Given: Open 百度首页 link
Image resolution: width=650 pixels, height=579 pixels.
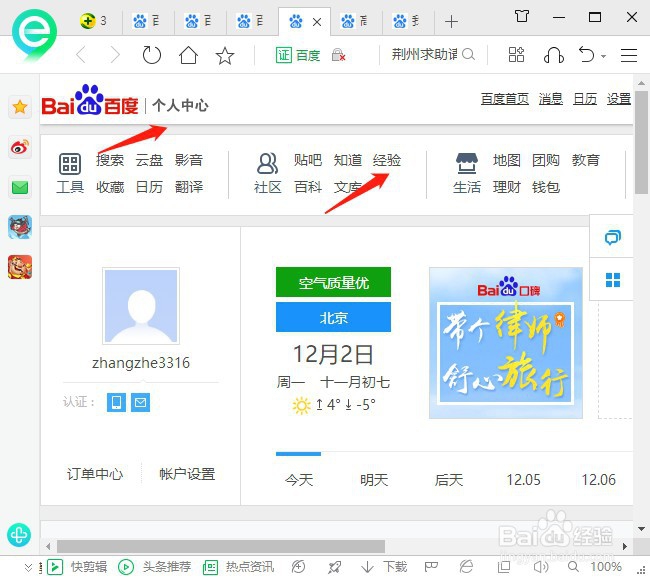Looking at the screenshot, I should tap(504, 99).
